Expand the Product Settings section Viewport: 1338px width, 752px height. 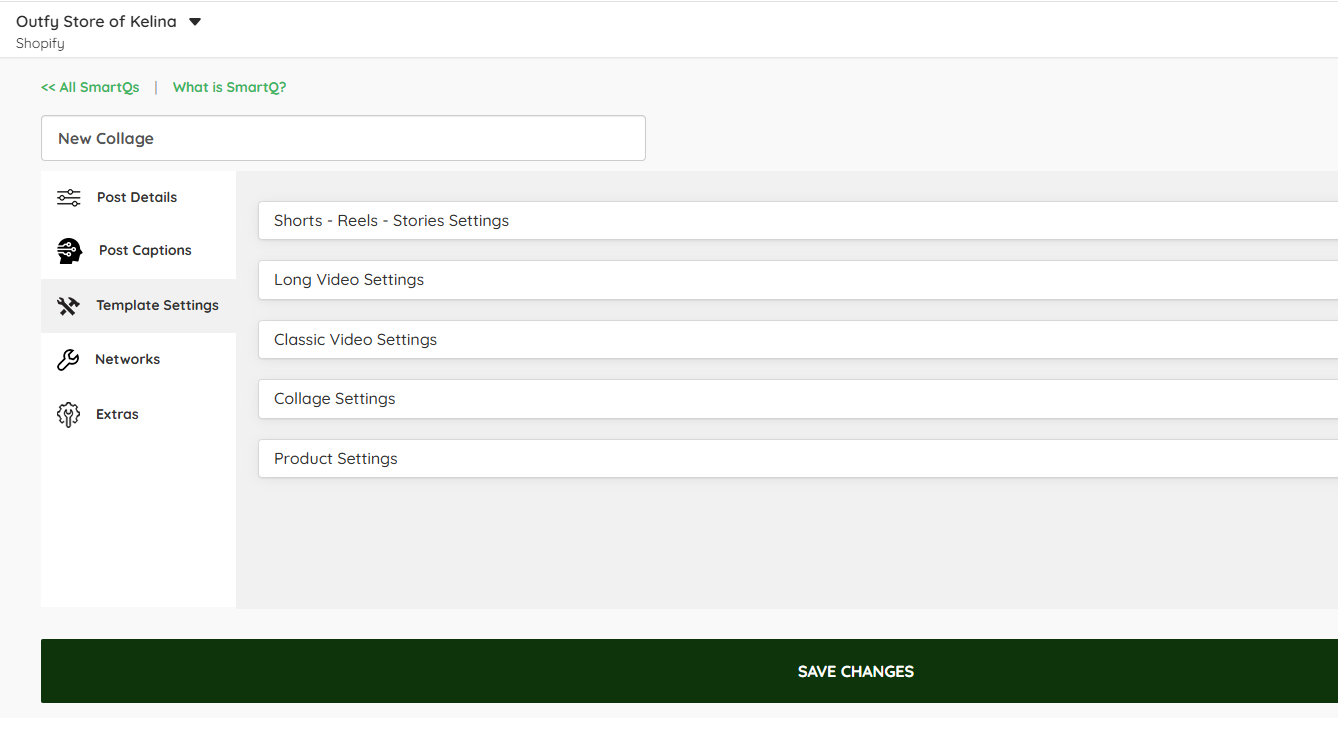[798, 459]
